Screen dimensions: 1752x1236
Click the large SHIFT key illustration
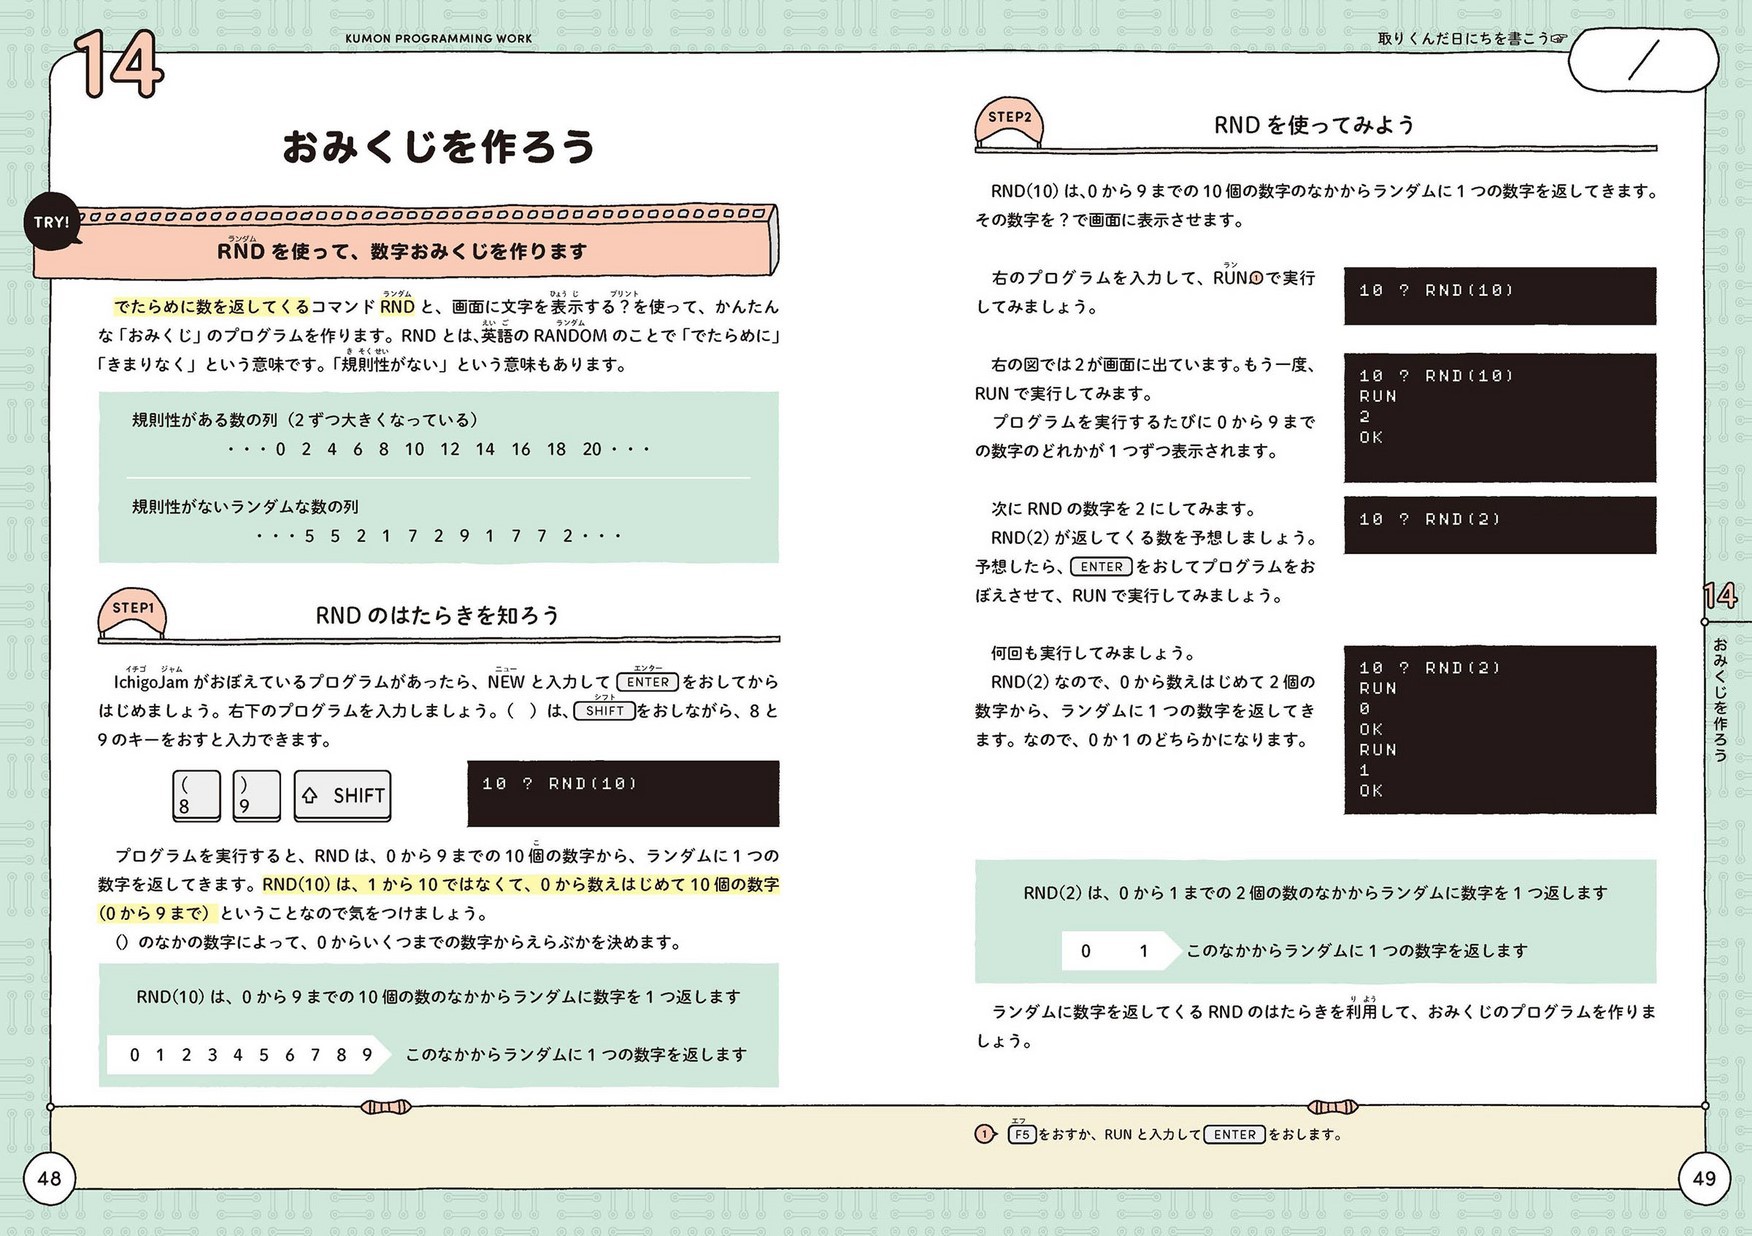pyautogui.click(x=343, y=795)
